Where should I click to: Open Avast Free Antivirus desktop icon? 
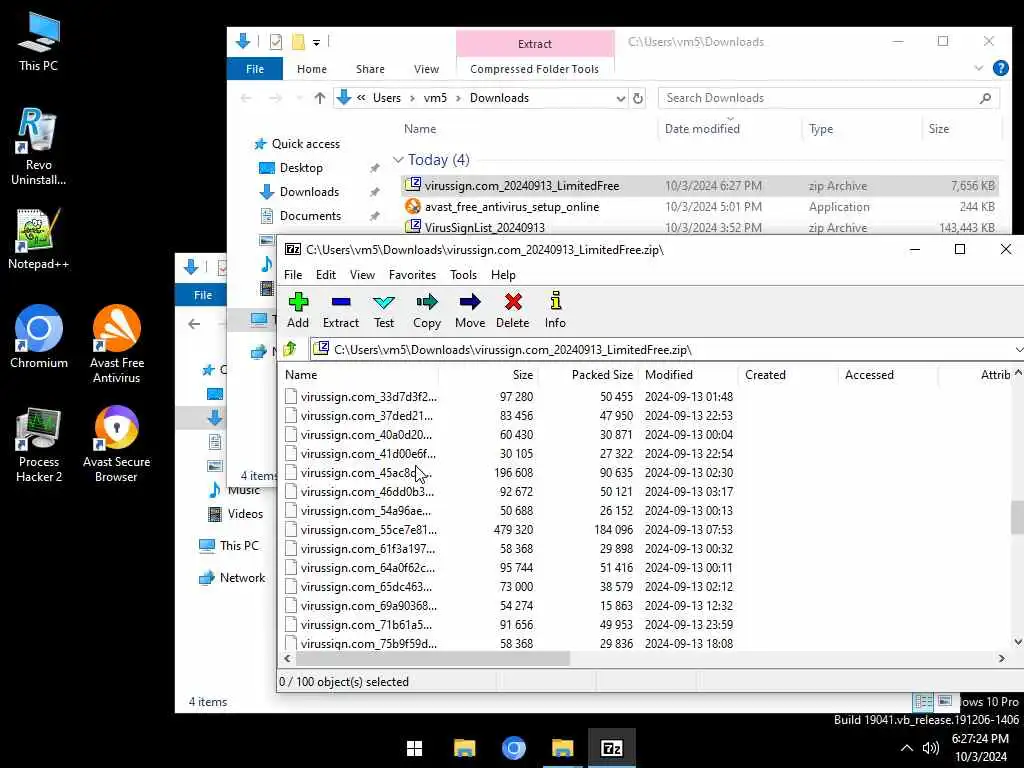[x=116, y=344]
